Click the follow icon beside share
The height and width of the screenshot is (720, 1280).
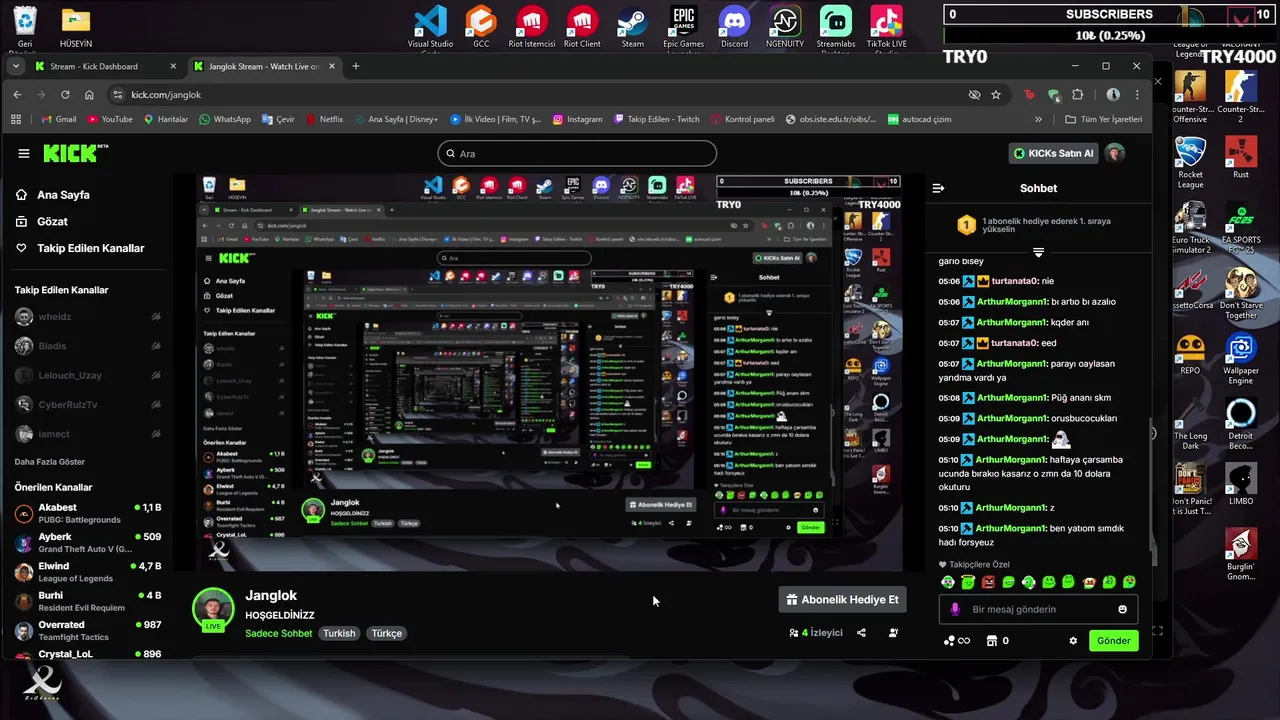tap(893, 633)
